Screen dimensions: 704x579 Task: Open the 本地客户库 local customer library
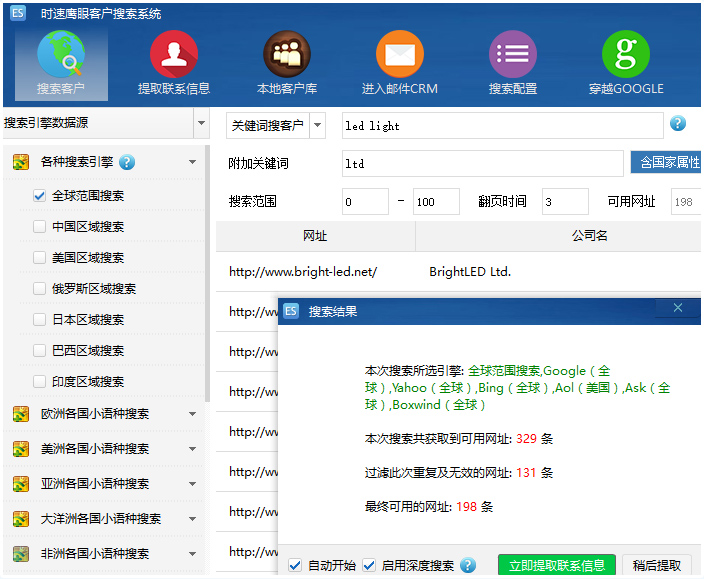287,63
